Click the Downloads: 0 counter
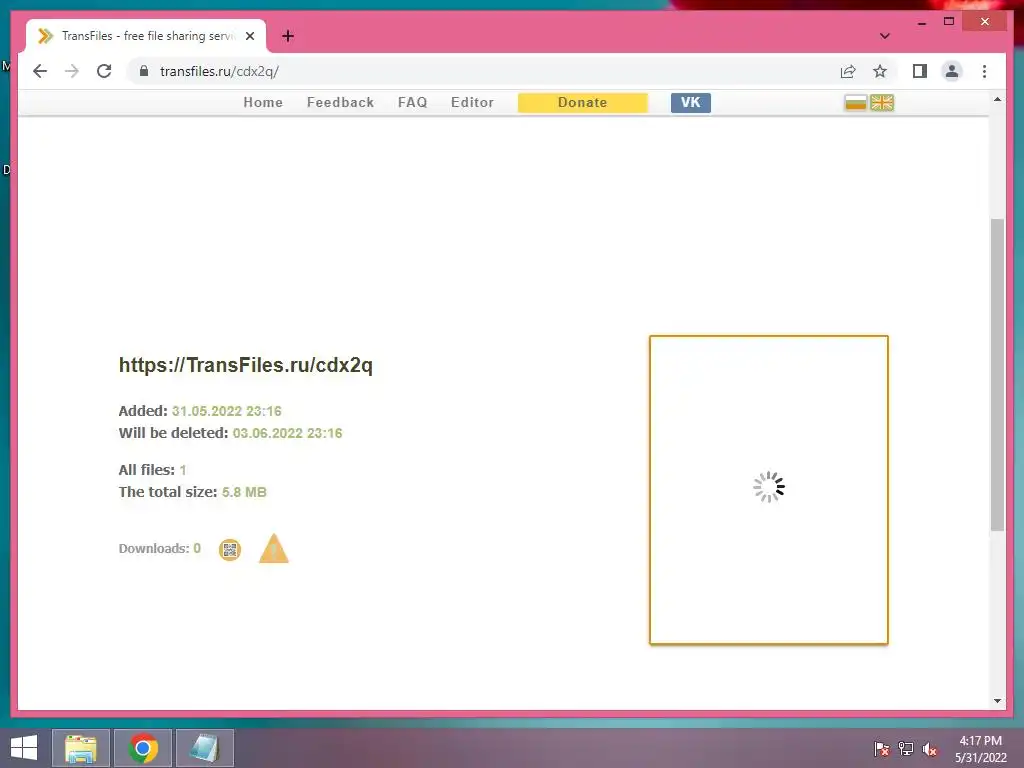The height and width of the screenshot is (768, 1024). point(159,549)
